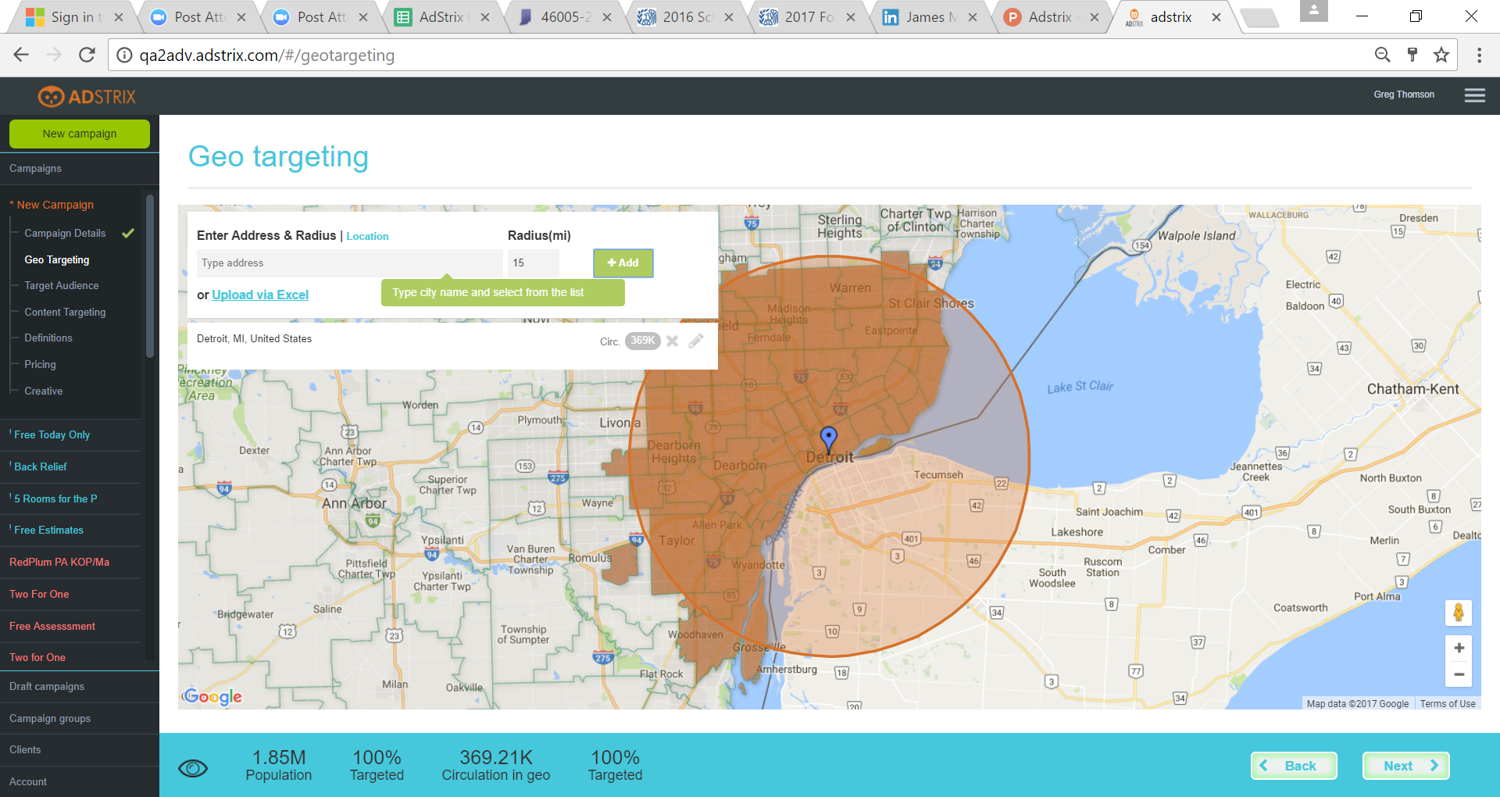Viewport: 1500px width, 797px height.
Task: Click the key icon in address bar
Action: click(1412, 55)
